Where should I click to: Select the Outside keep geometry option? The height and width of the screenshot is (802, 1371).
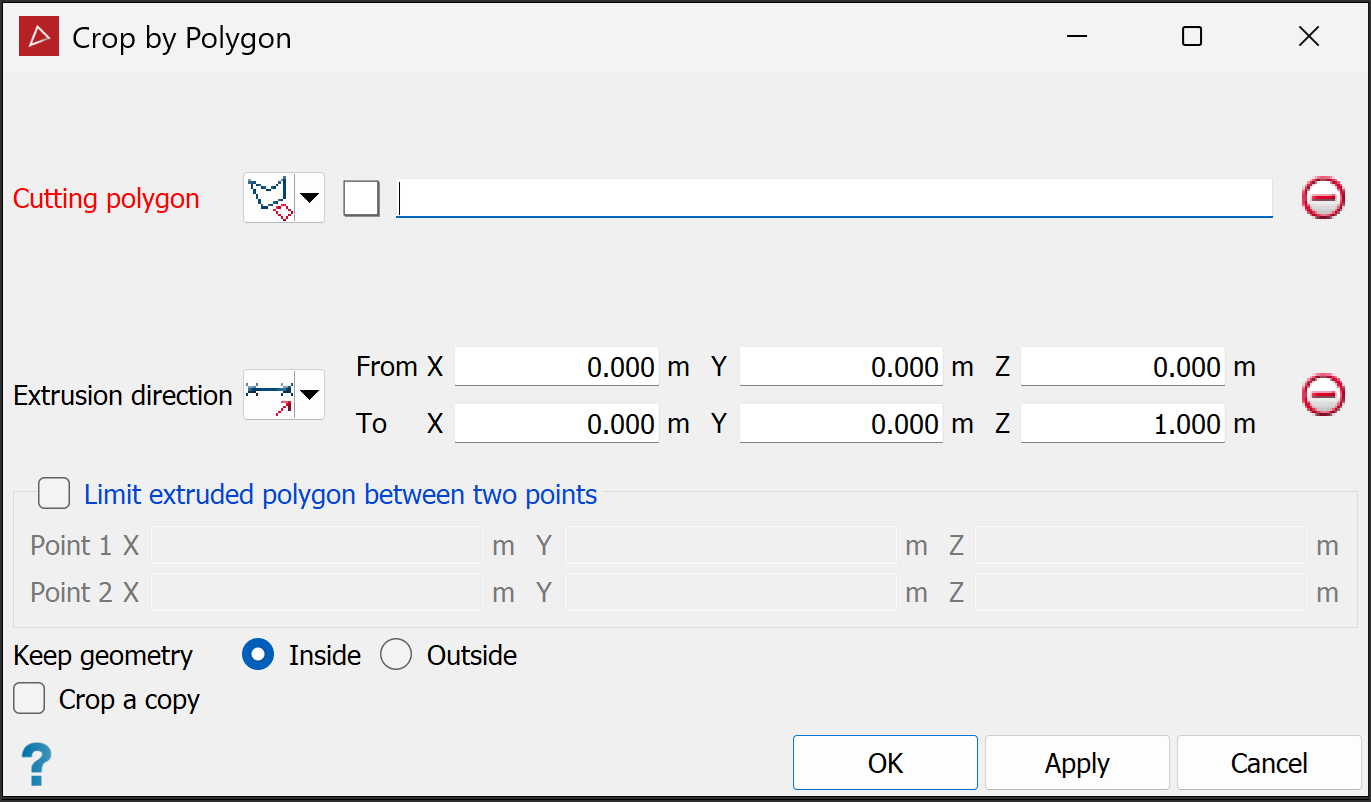(396, 656)
